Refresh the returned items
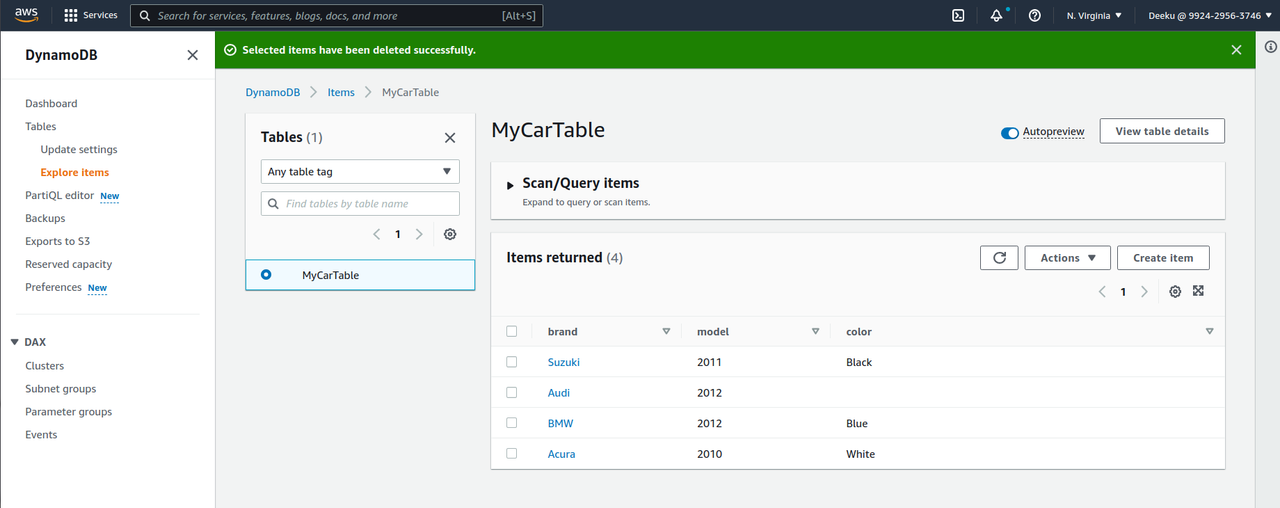The height and width of the screenshot is (508, 1280). [999, 258]
